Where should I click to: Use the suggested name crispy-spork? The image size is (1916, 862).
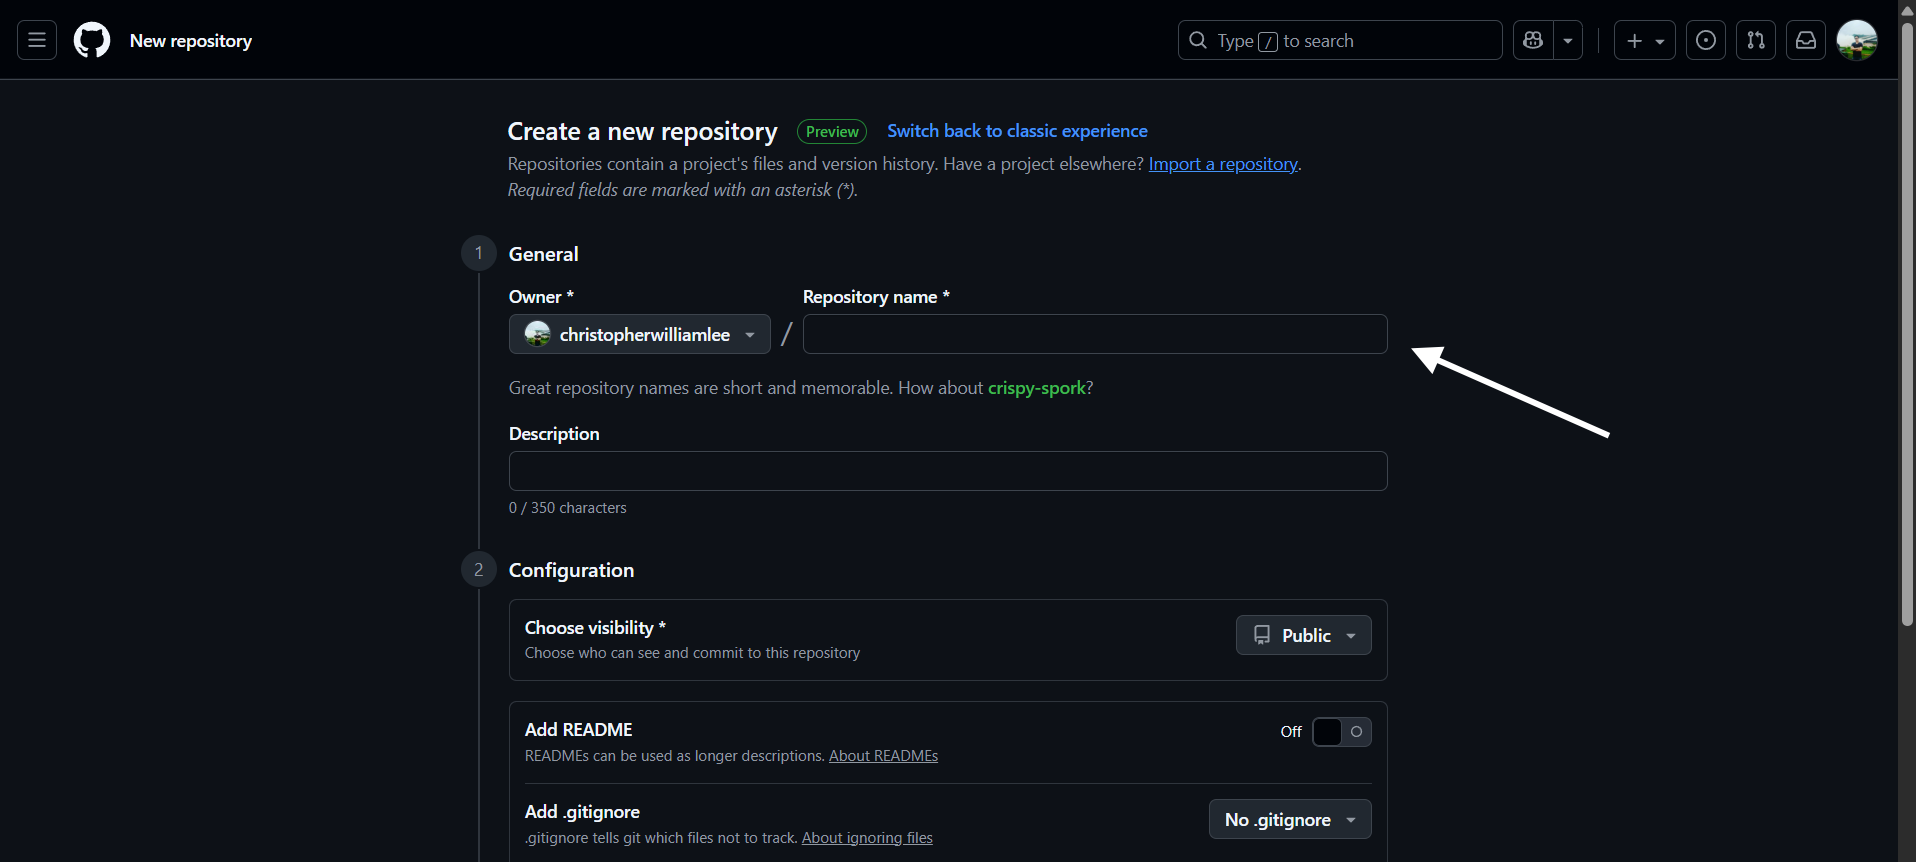1037,388
